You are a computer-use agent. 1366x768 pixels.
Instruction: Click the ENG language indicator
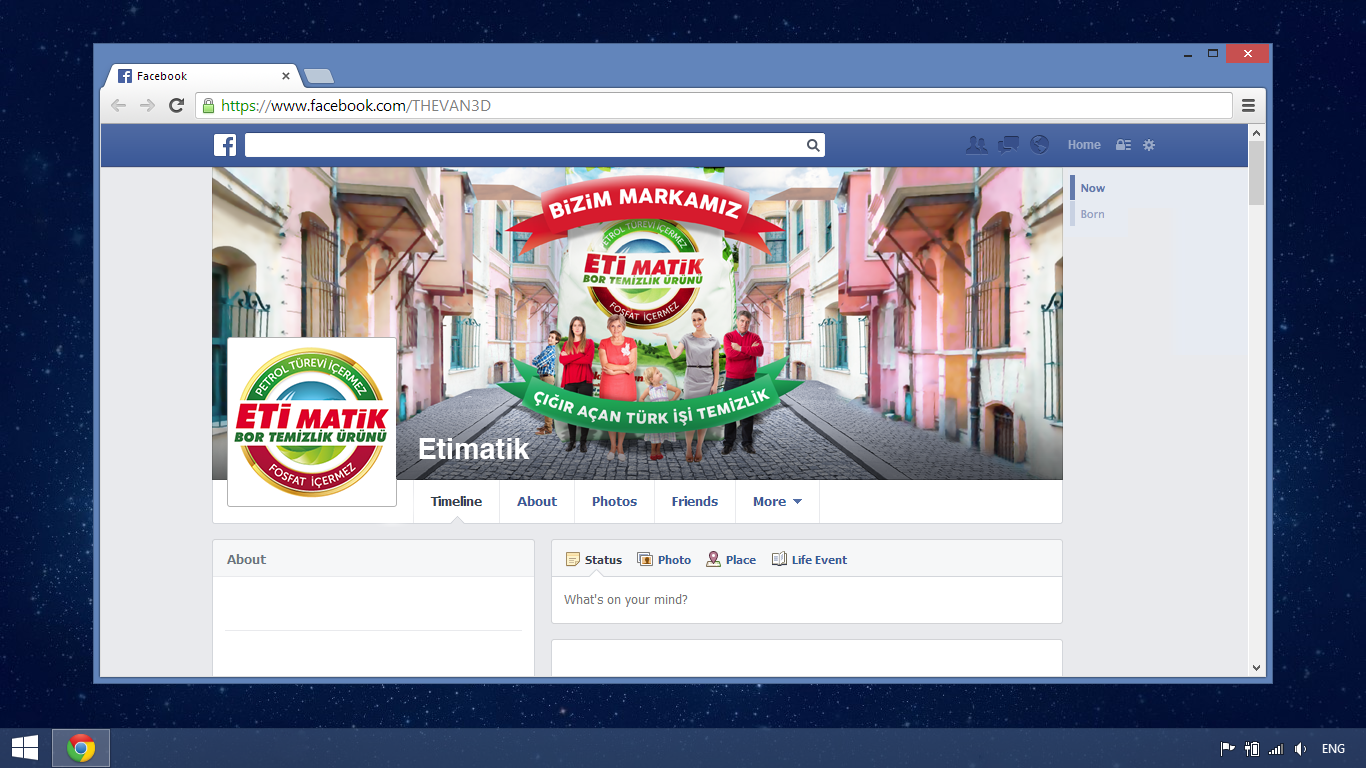click(x=1333, y=749)
